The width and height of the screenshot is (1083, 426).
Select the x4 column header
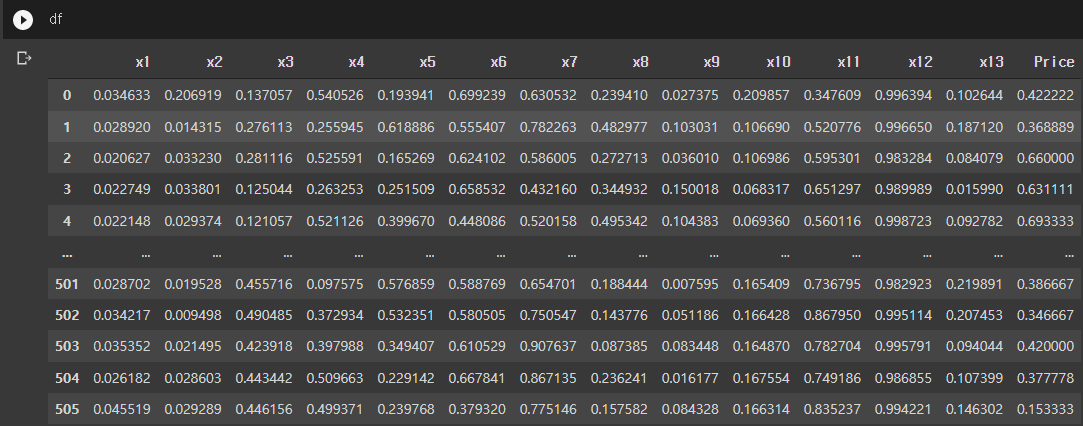tap(356, 62)
